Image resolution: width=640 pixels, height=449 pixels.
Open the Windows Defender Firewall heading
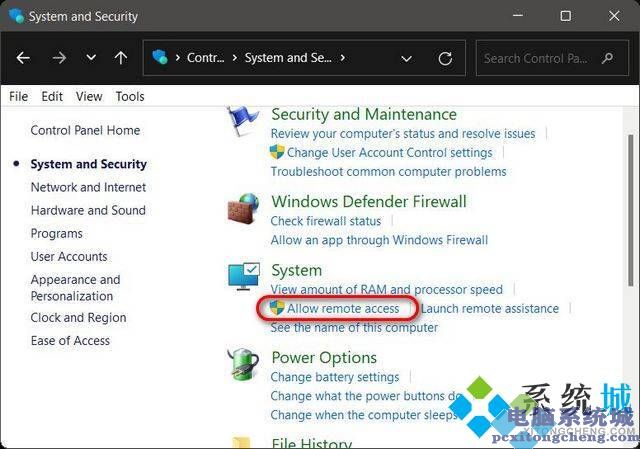369,202
